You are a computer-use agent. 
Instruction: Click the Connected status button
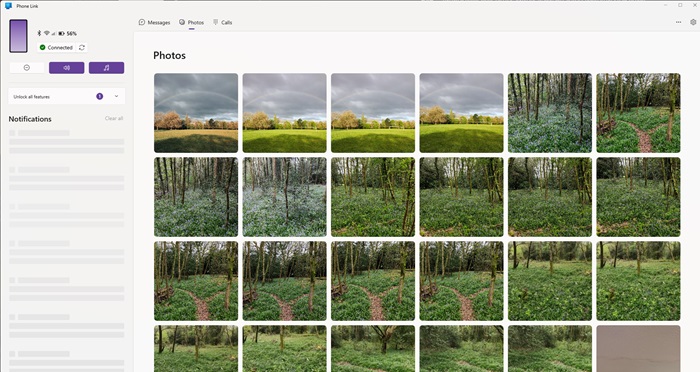click(x=57, y=47)
